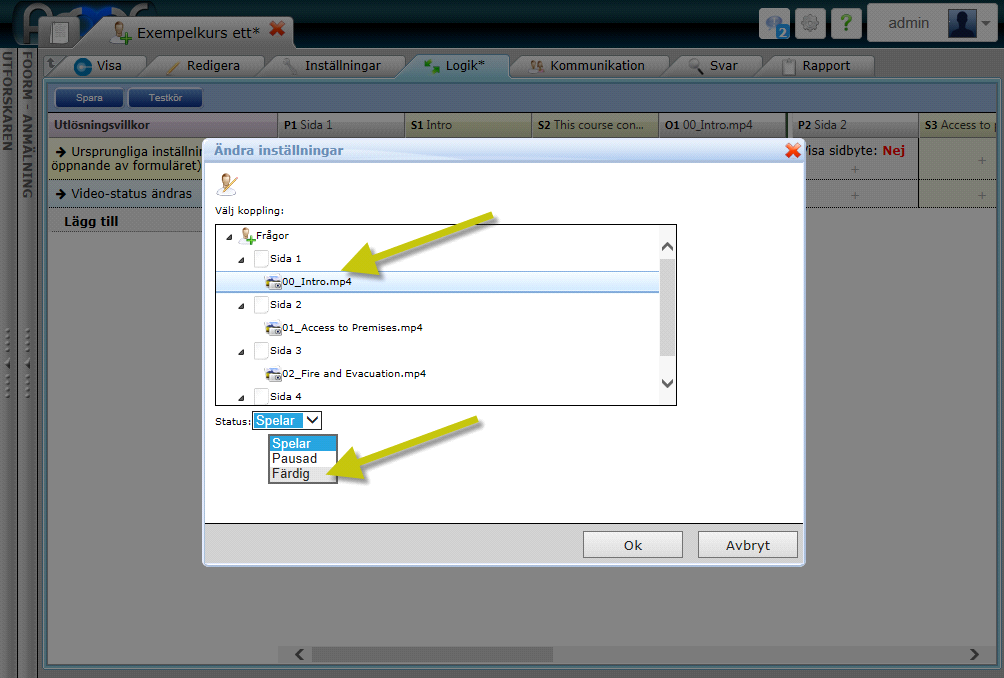Collapse the Frågor tree node
This screenshot has height=678, width=1004.
[x=229, y=237]
